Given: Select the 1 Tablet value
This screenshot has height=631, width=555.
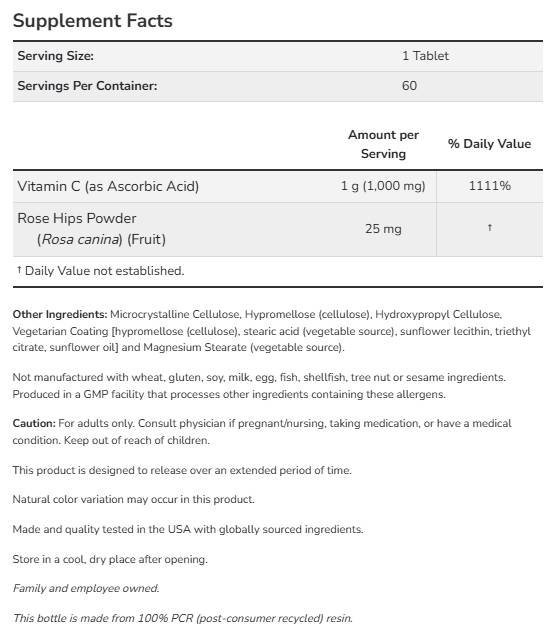Looking at the screenshot, I should tap(425, 56).
